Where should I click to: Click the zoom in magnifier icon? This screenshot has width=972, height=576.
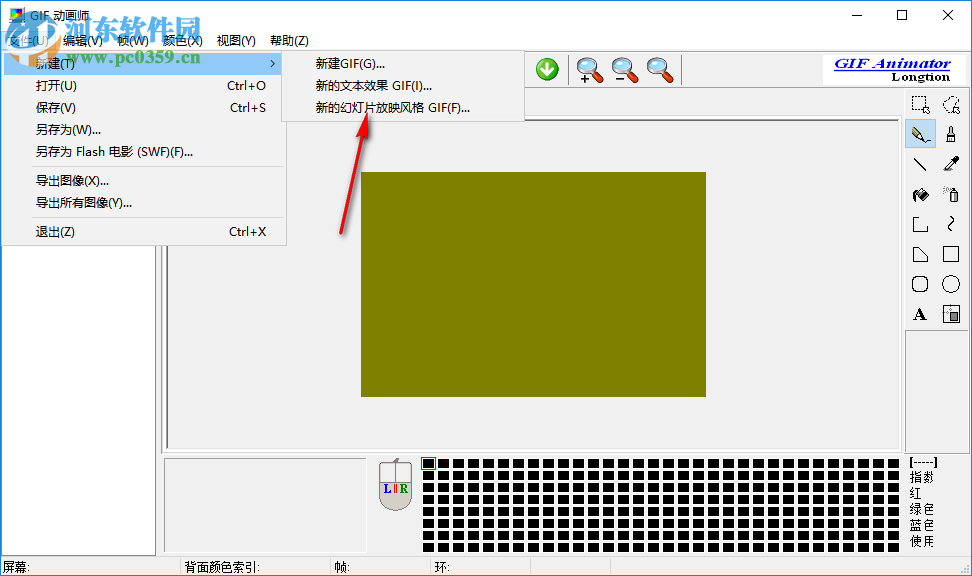(x=589, y=70)
